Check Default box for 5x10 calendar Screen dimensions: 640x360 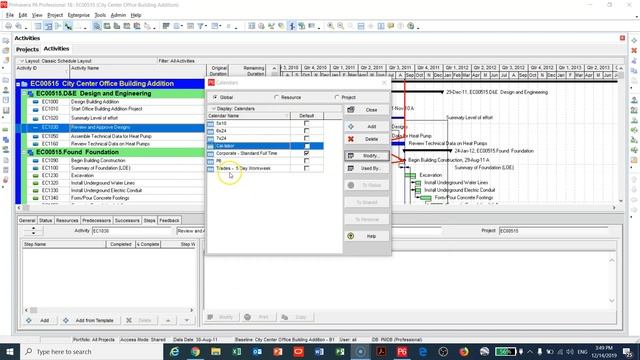pyautogui.click(x=307, y=123)
